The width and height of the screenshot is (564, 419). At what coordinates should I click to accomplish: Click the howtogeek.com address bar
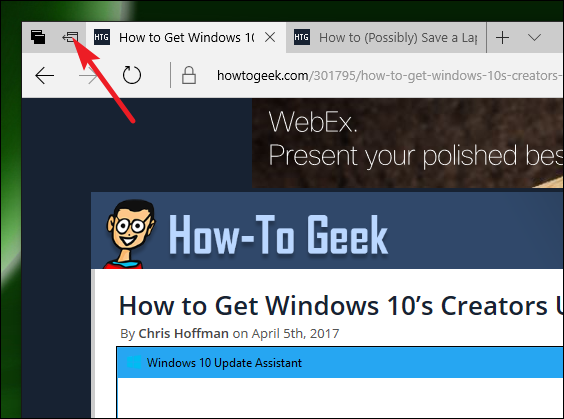click(390, 76)
